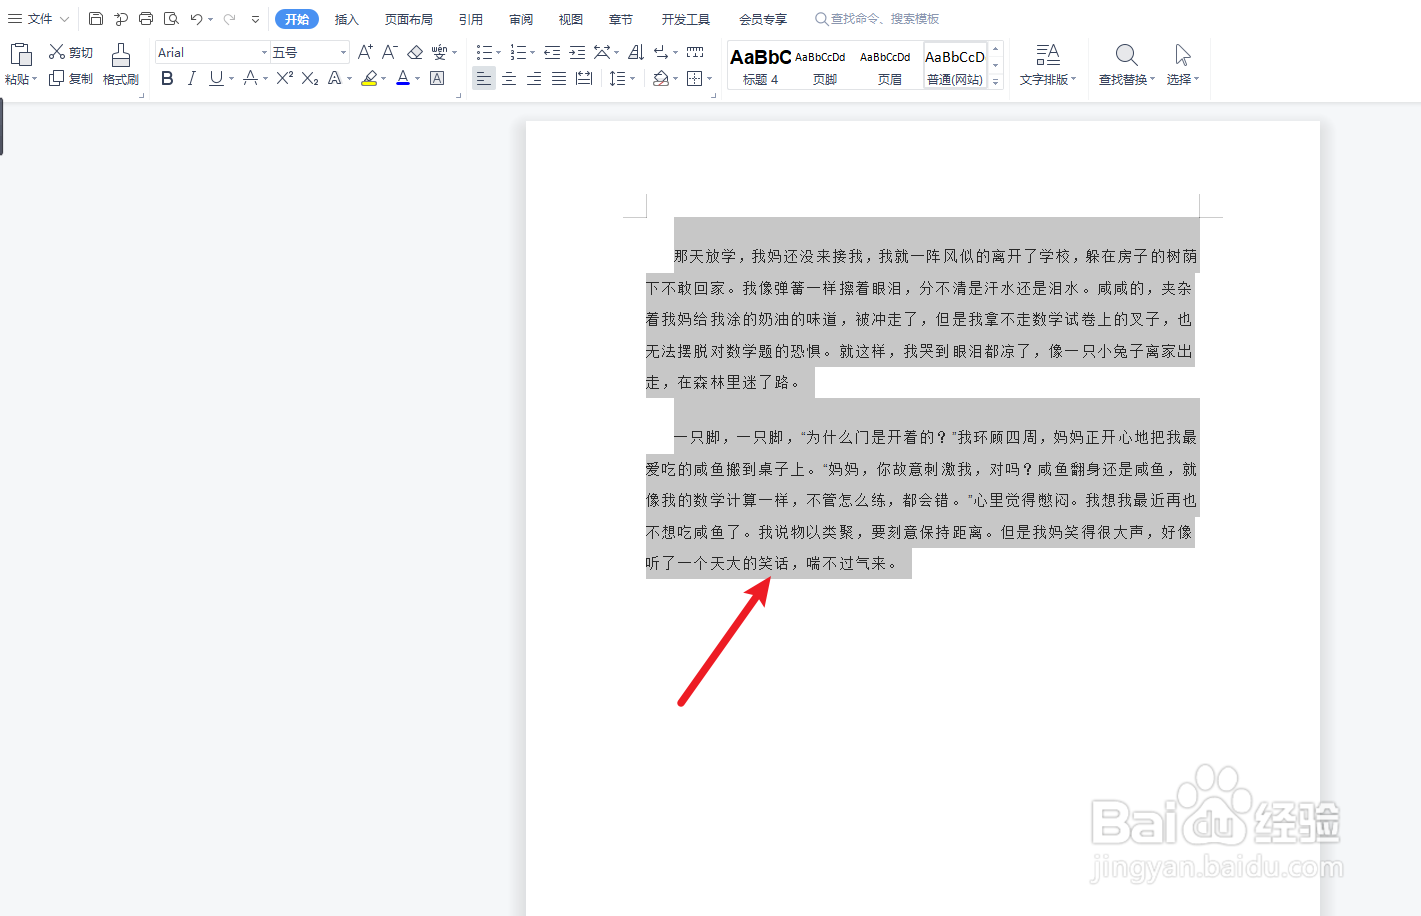Toggle the bulleted list
Image resolution: width=1421 pixels, height=916 pixels.
tap(484, 51)
